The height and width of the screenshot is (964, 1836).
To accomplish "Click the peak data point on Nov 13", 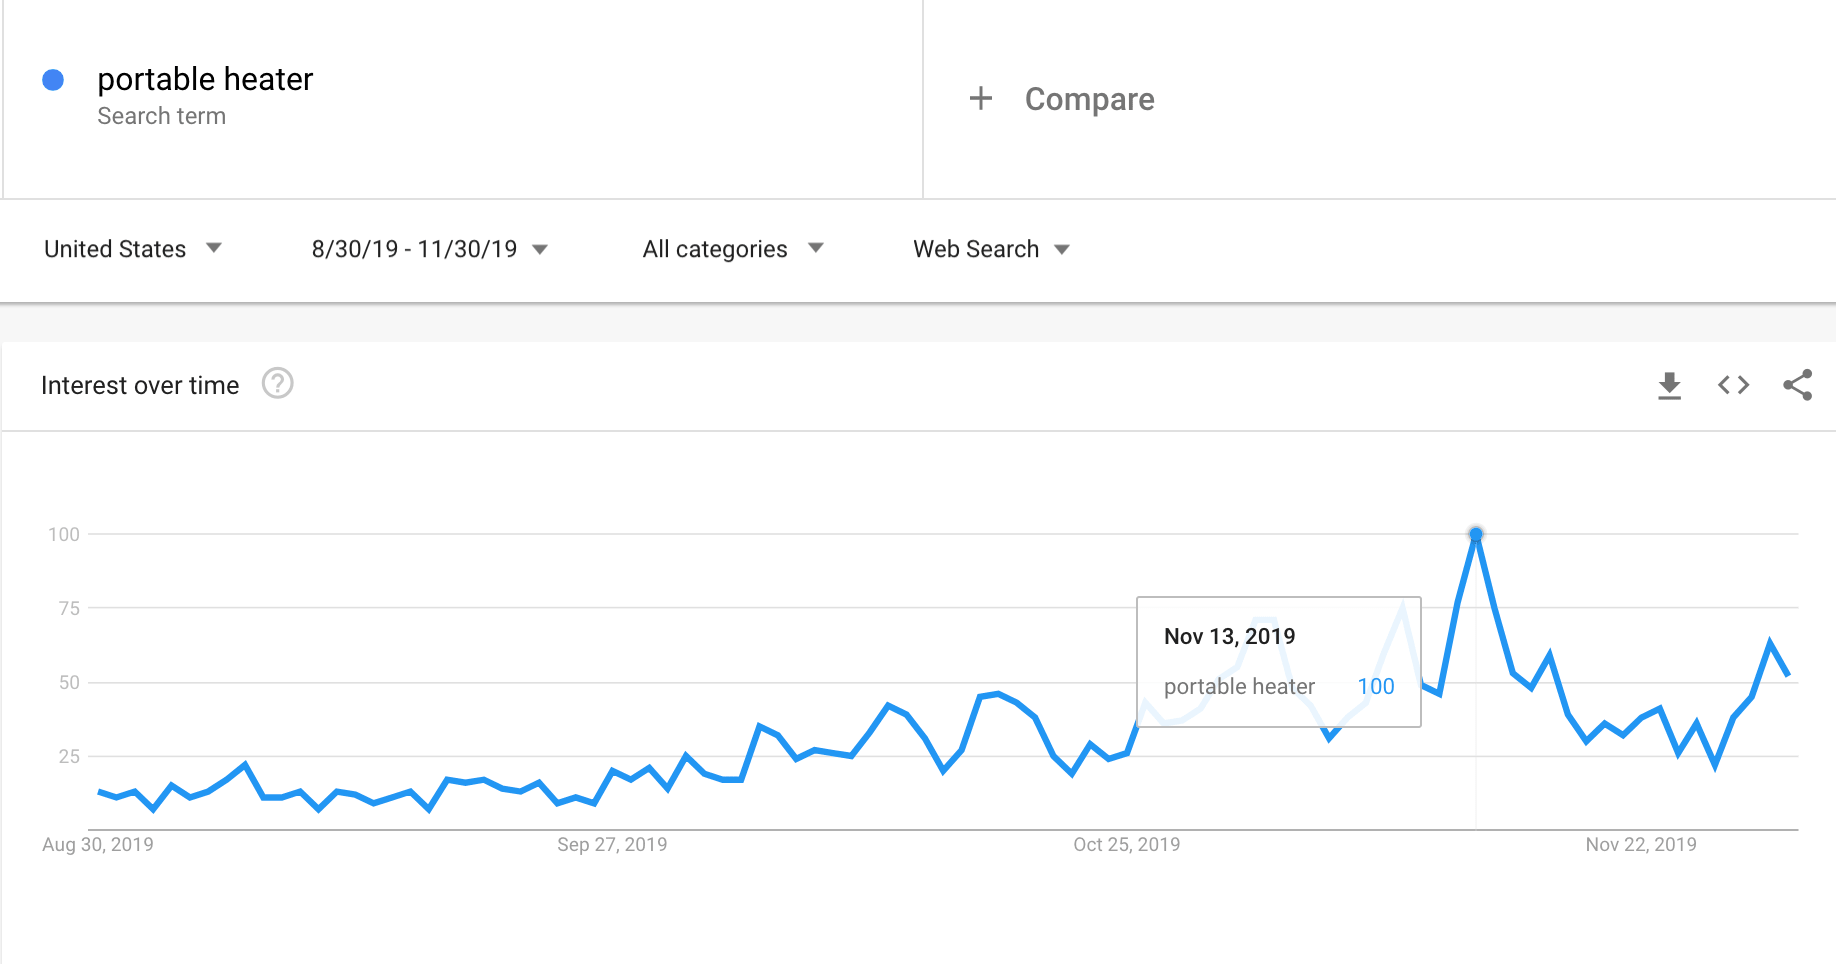I will (x=1476, y=535).
